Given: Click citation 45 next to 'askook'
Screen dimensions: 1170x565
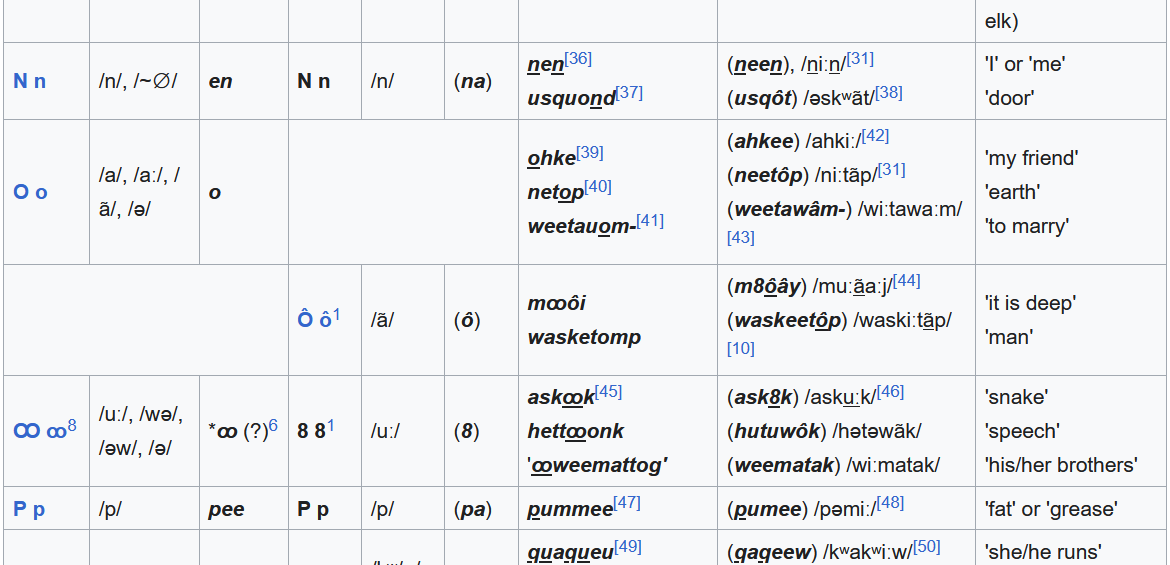Looking at the screenshot, I should point(608,391).
